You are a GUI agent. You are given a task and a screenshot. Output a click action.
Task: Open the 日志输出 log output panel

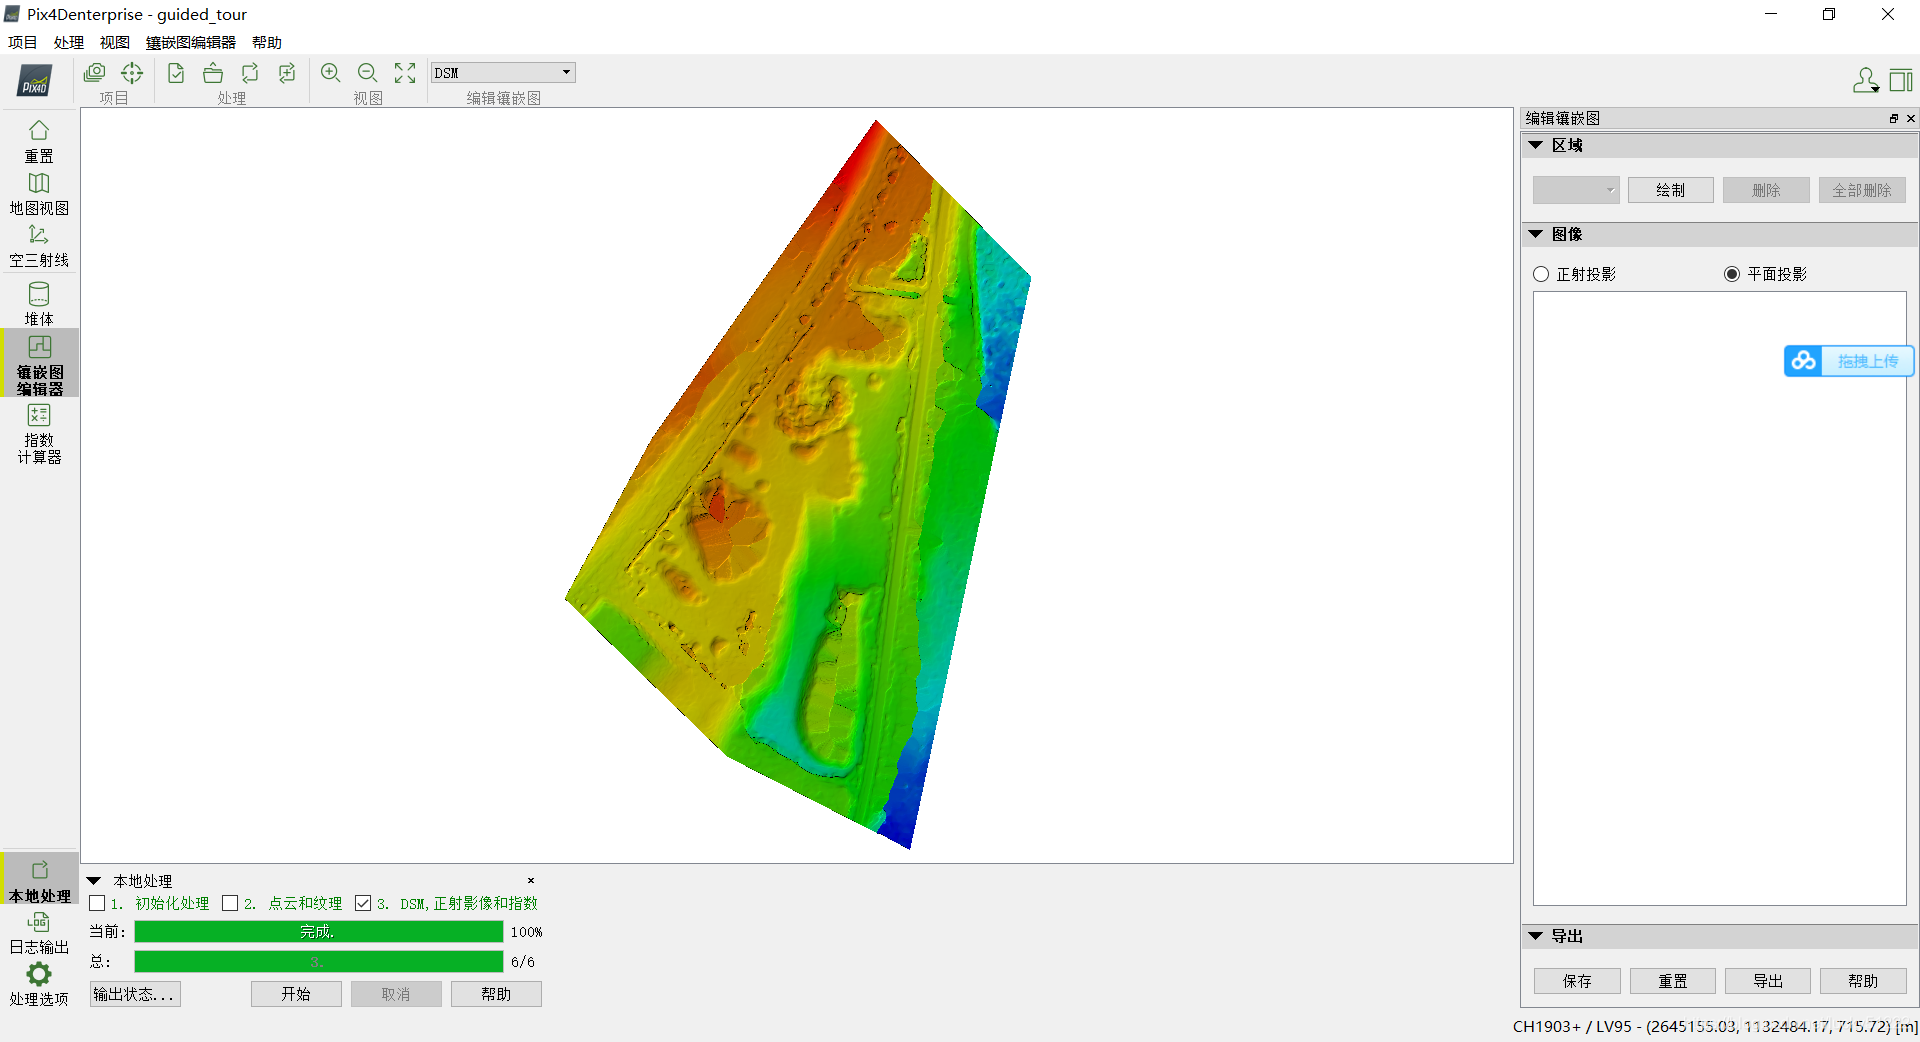39,933
